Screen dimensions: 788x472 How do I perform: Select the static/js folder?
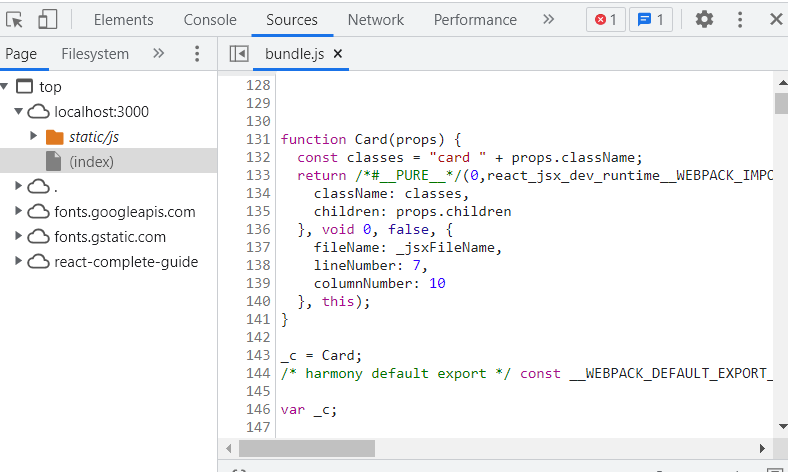(94, 137)
